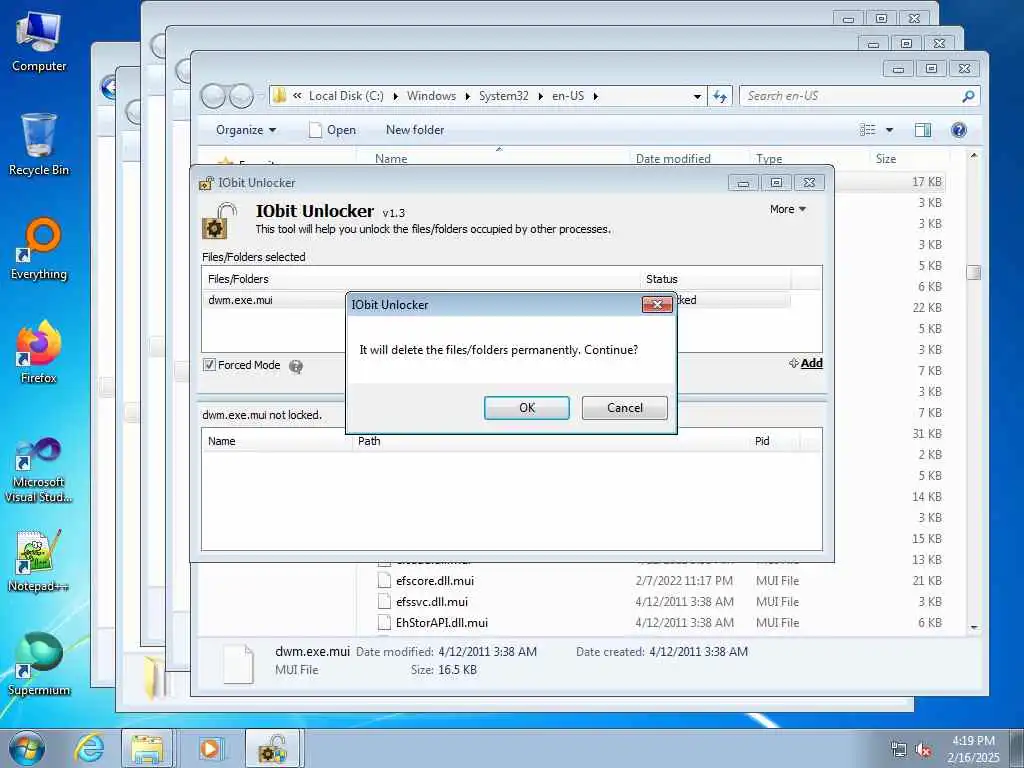Open the taskbar clock showing 4:19 PM
Image resolution: width=1024 pixels, height=768 pixels.
point(973,748)
